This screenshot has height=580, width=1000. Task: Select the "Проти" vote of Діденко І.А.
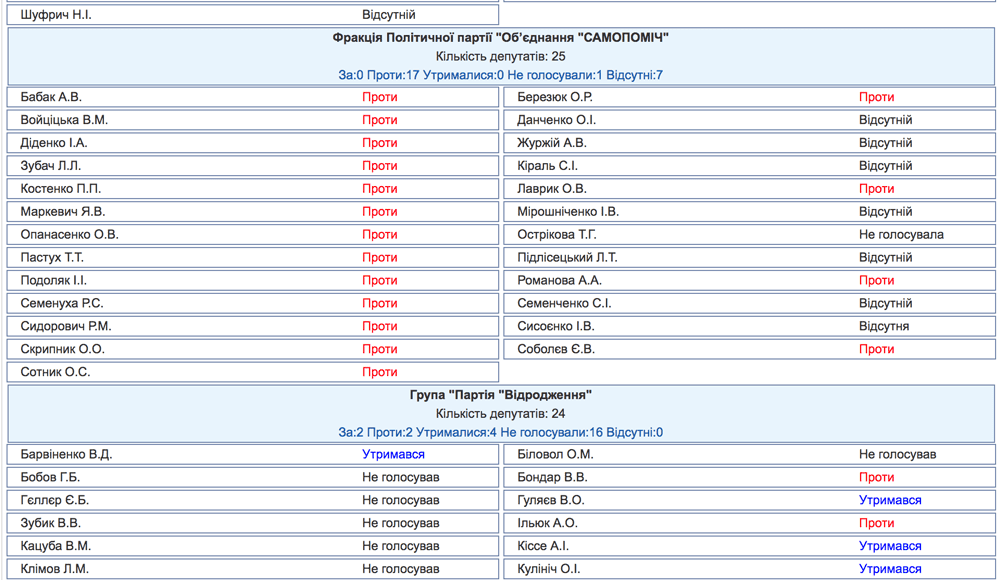click(x=379, y=143)
